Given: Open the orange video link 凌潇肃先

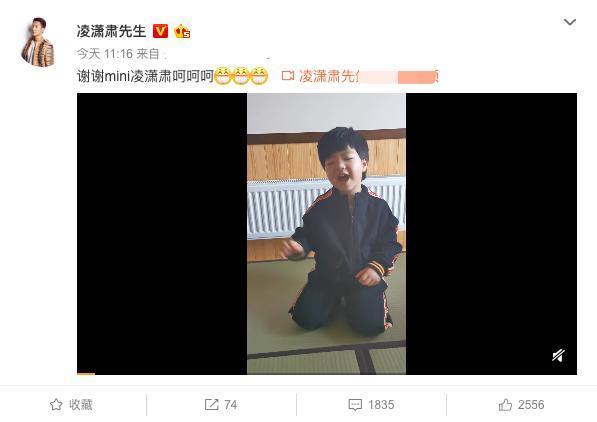Looking at the screenshot, I should click(x=329, y=76).
